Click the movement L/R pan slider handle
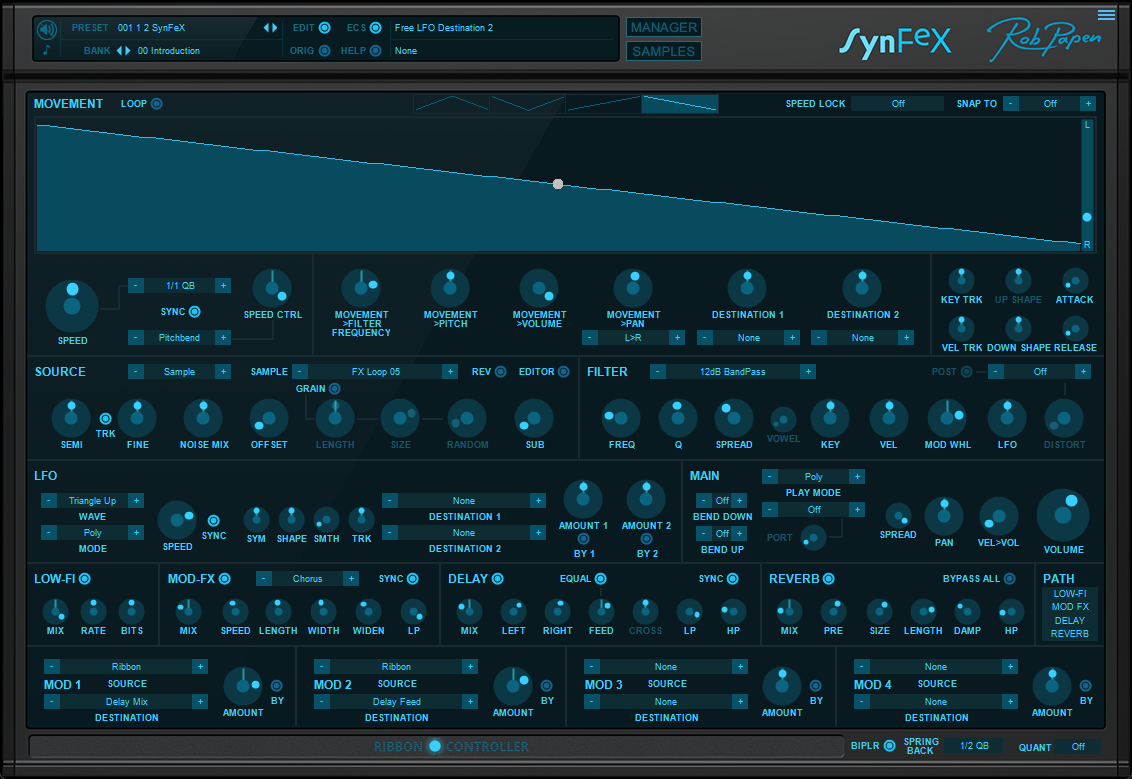This screenshot has height=779, width=1132. click(x=1087, y=217)
